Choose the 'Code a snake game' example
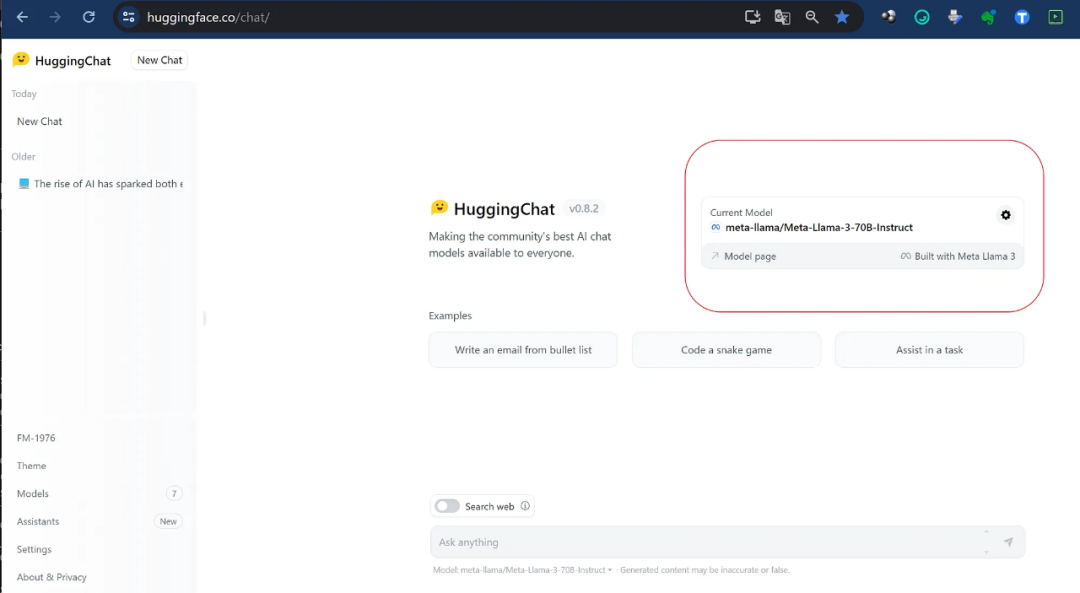The height and width of the screenshot is (593, 1080). pyautogui.click(x=726, y=350)
